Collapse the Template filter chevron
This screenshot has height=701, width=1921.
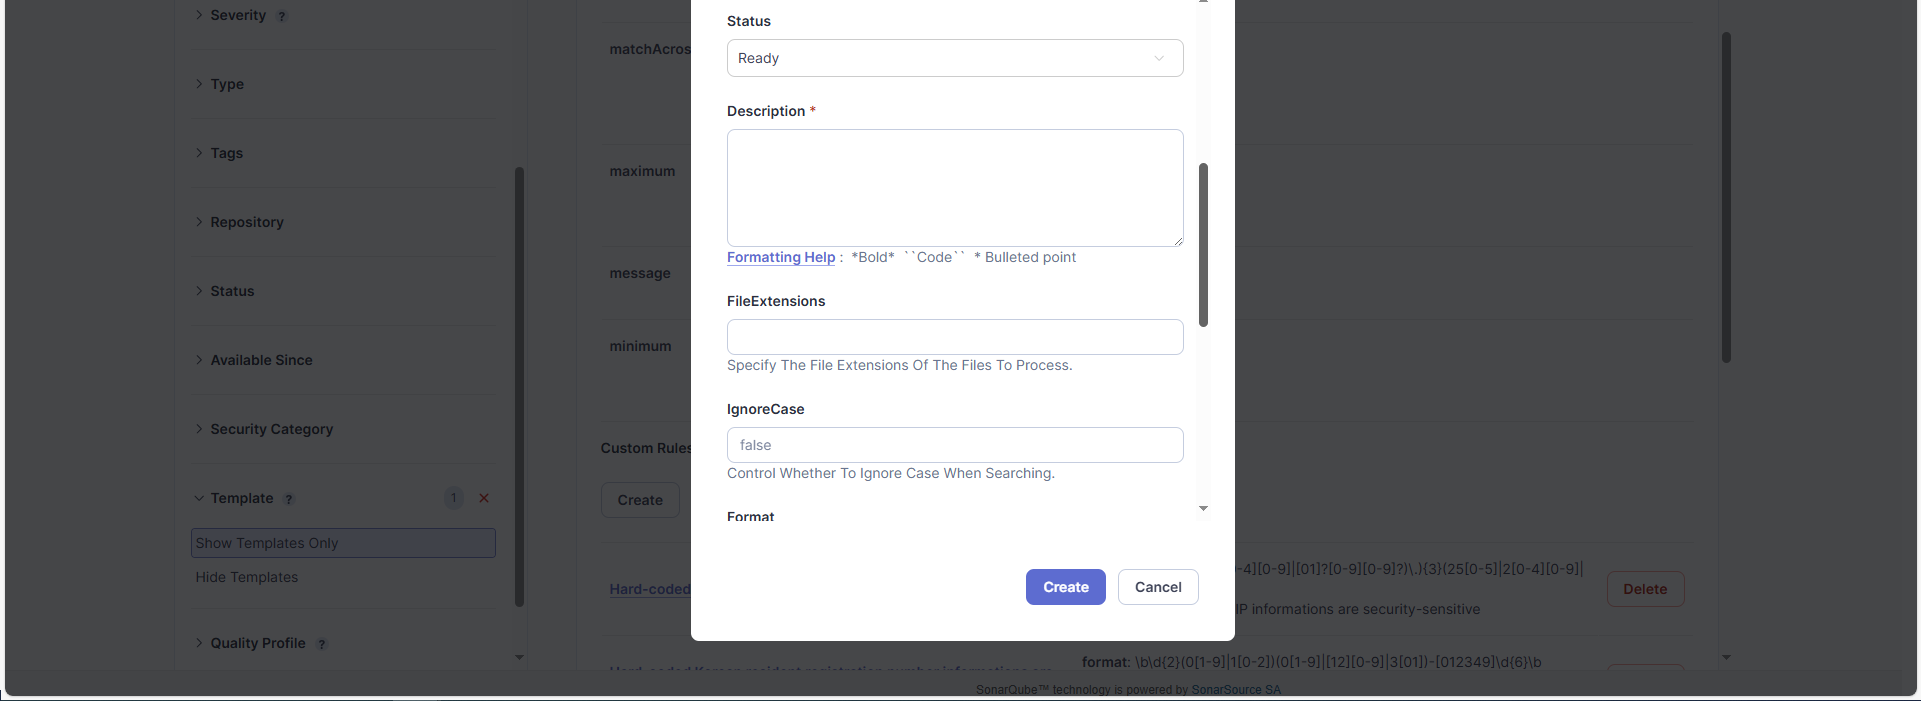click(x=199, y=498)
